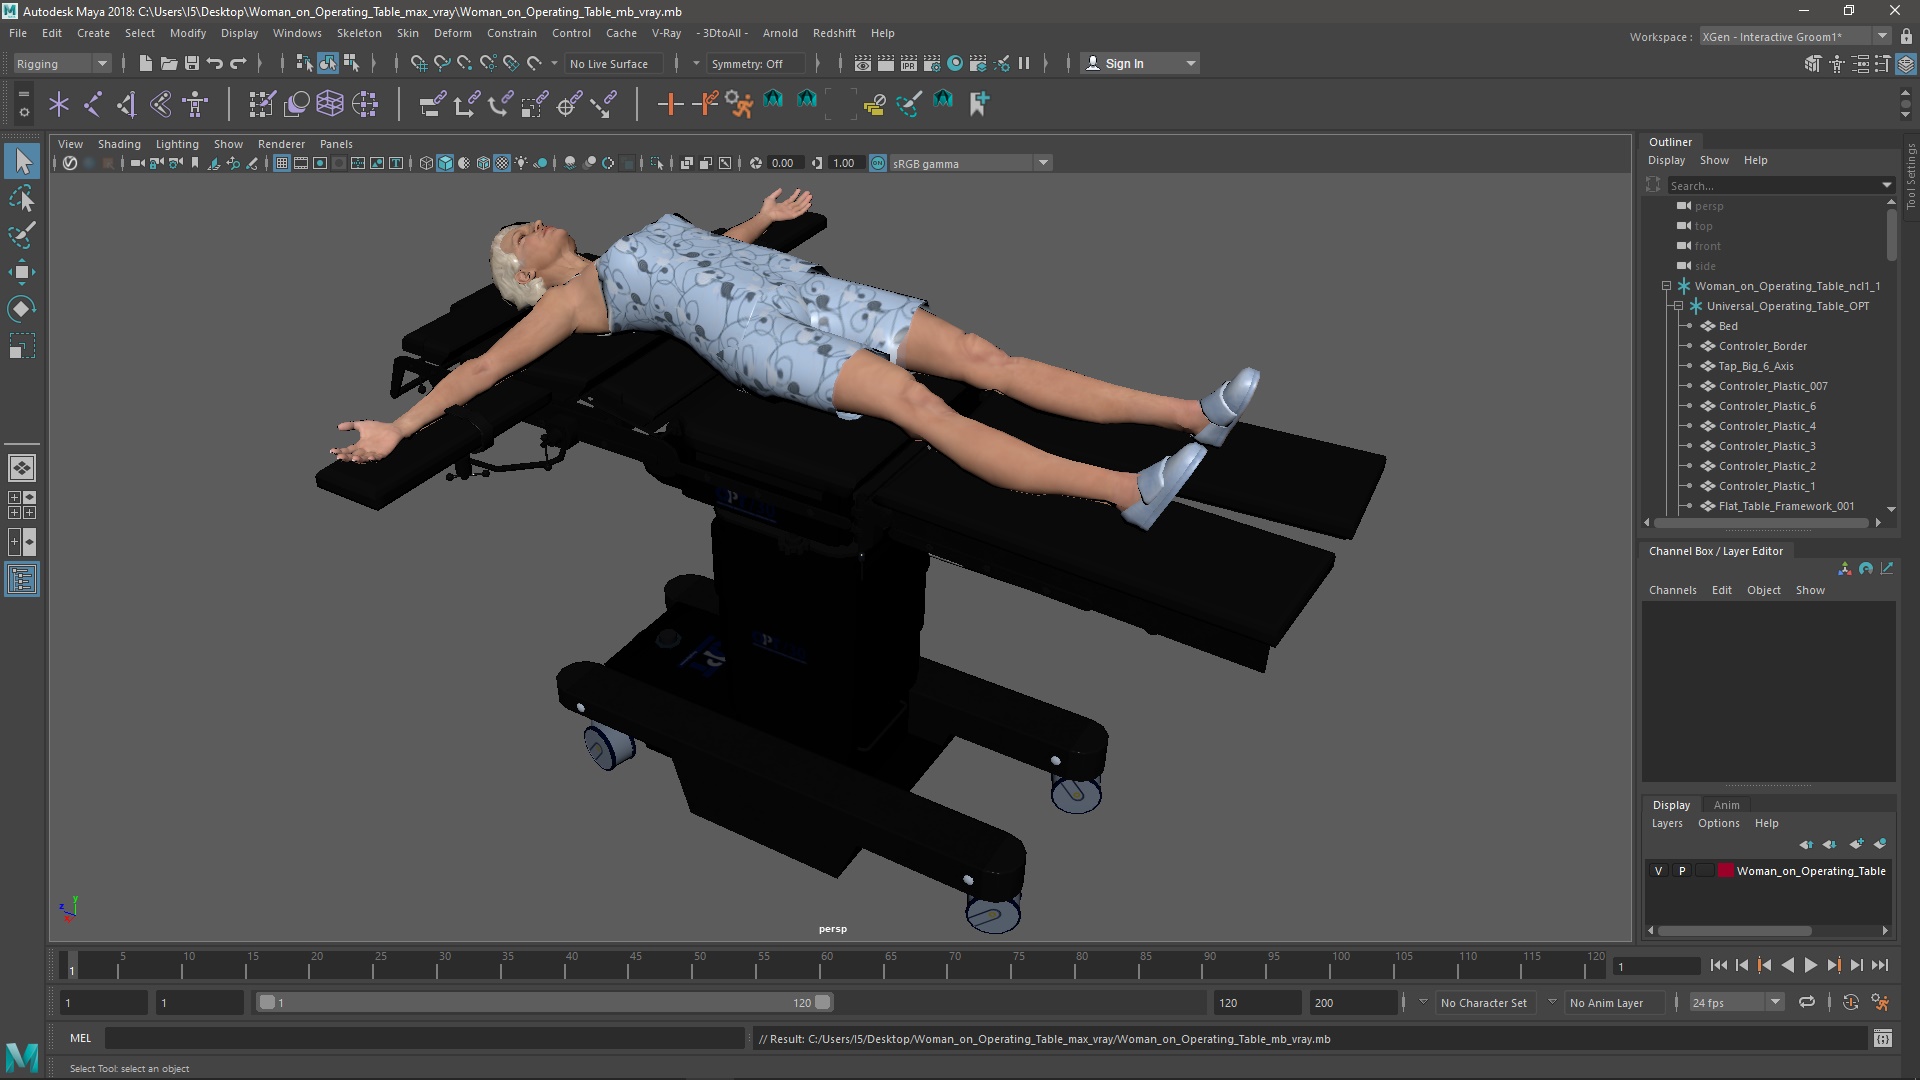Toggle layer playback P box
The width and height of the screenshot is (1920, 1080).
pos(1682,871)
